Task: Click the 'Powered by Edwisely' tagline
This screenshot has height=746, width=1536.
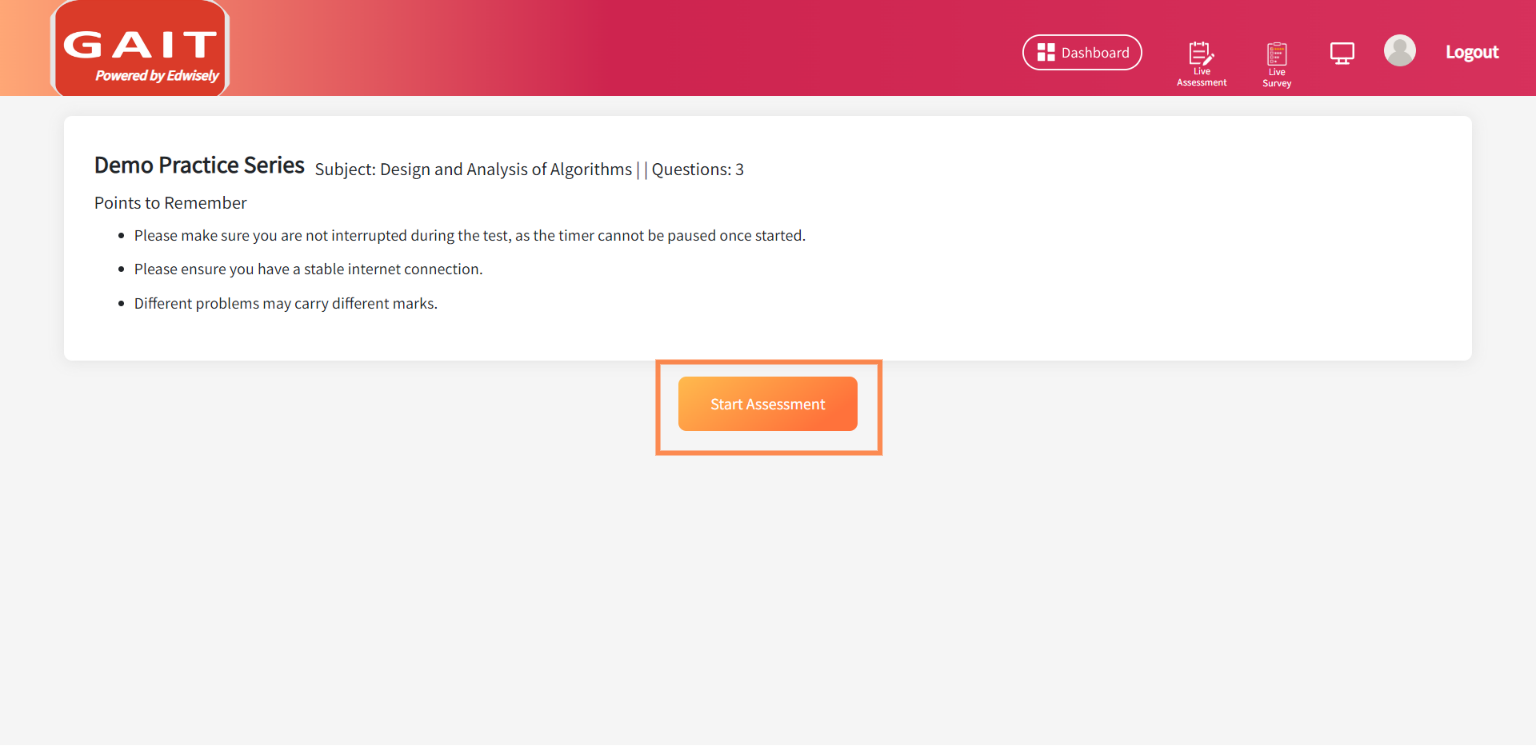Action: point(157,76)
